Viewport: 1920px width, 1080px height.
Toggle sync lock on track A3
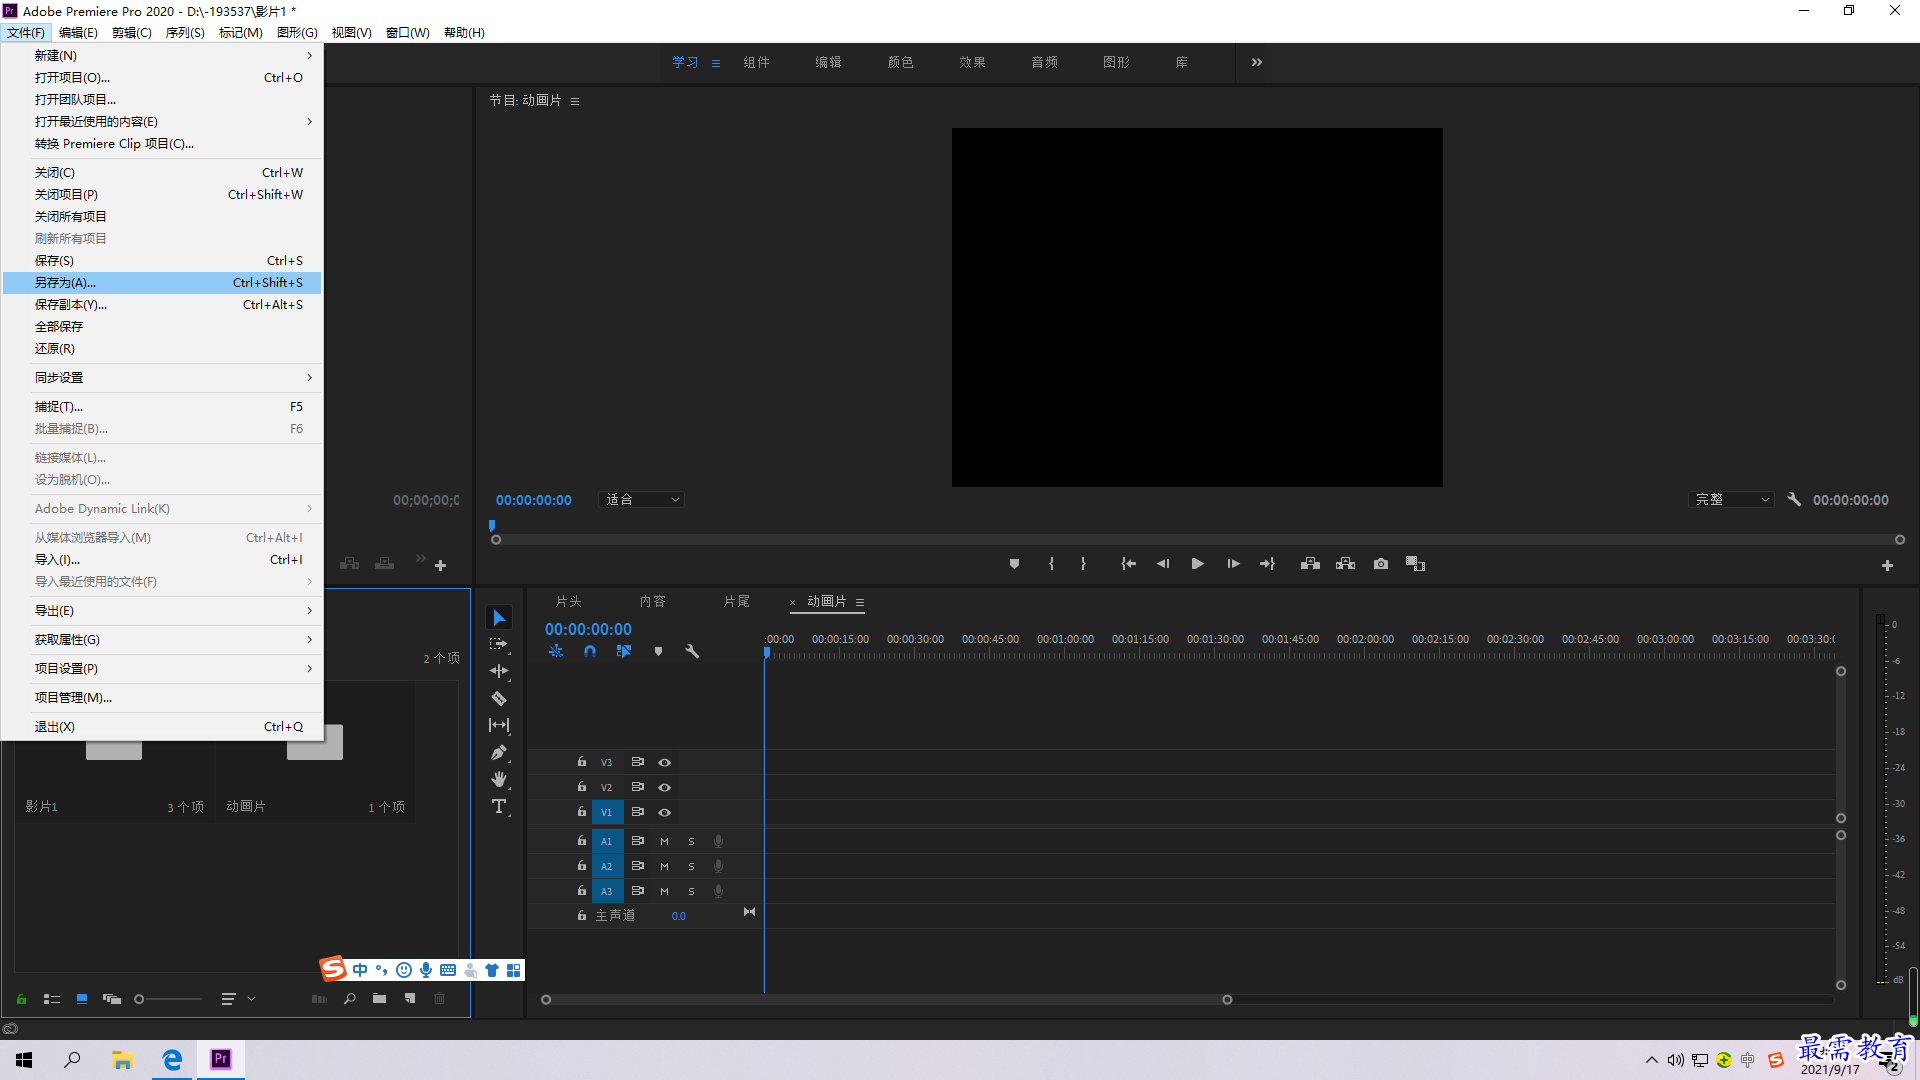pos(637,891)
